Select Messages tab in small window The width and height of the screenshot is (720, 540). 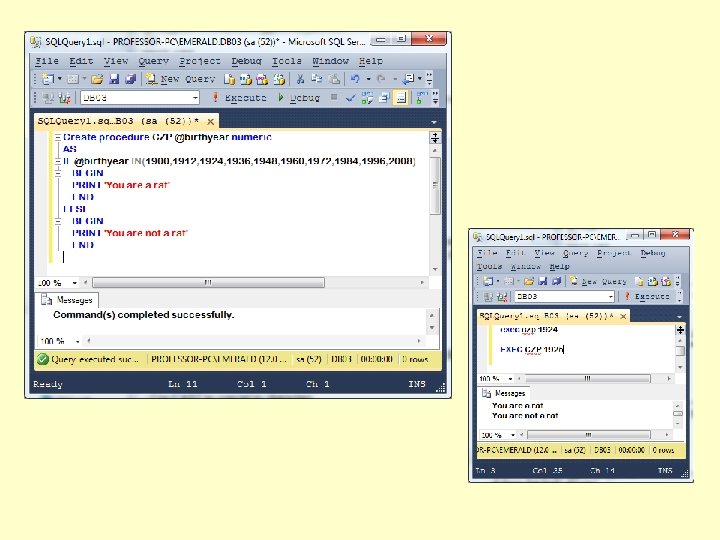[504, 394]
